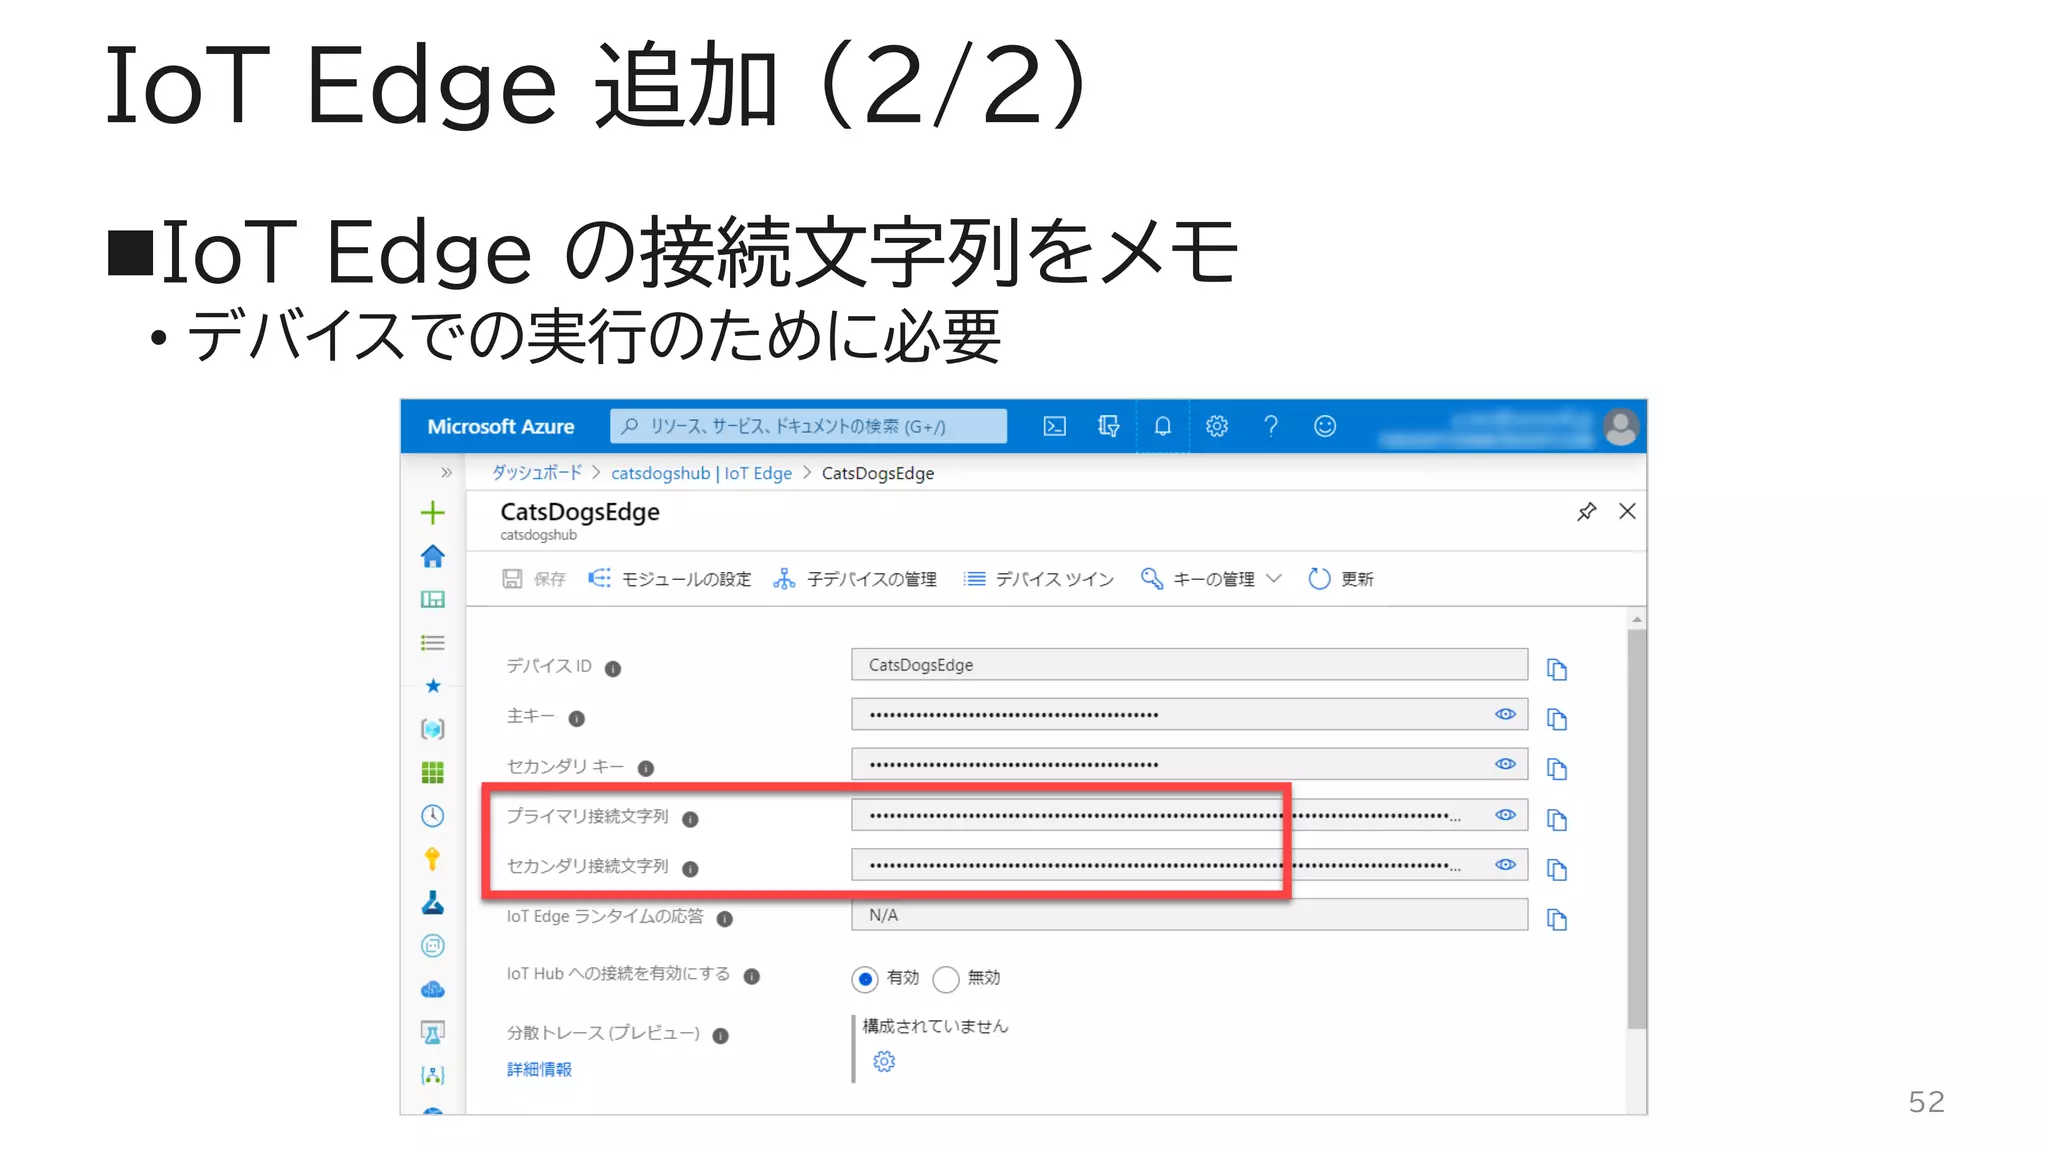Screen dimensions: 2048x1152
Task: Click the IoT Edge ランタイムの応答 field
Action: point(1189,915)
